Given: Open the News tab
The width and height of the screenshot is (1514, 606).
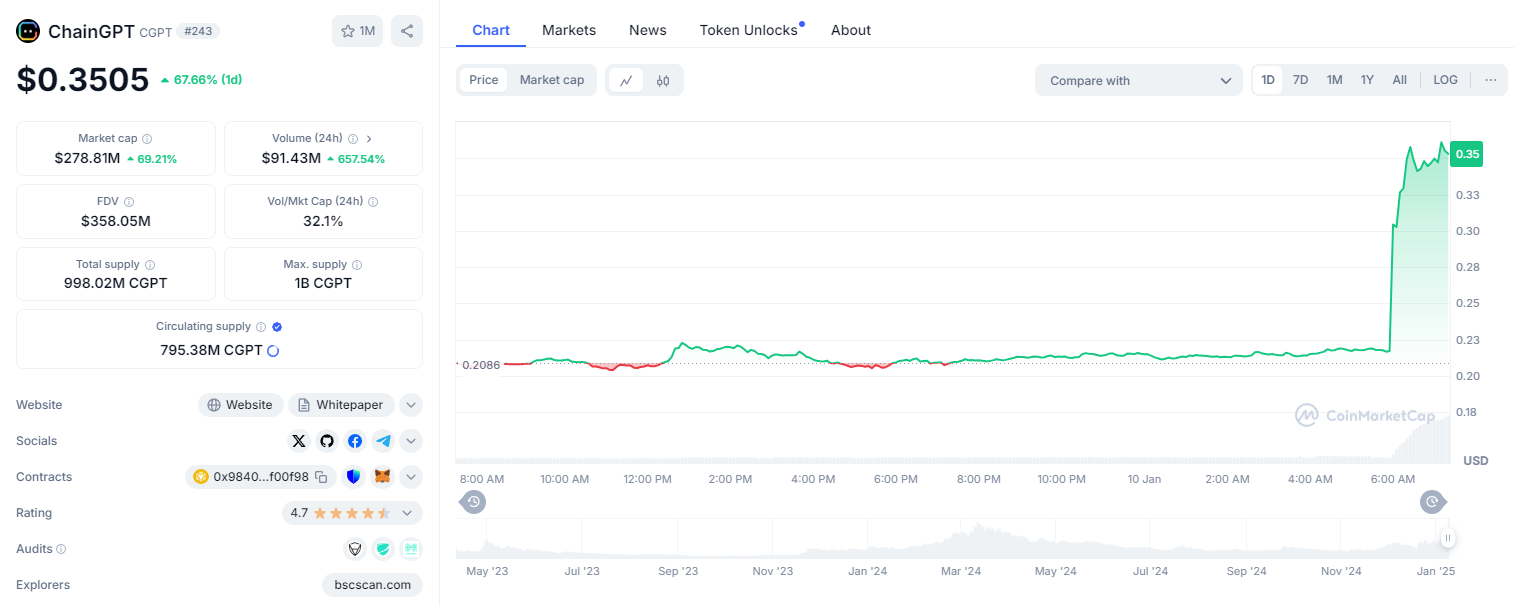Looking at the screenshot, I should point(648,30).
